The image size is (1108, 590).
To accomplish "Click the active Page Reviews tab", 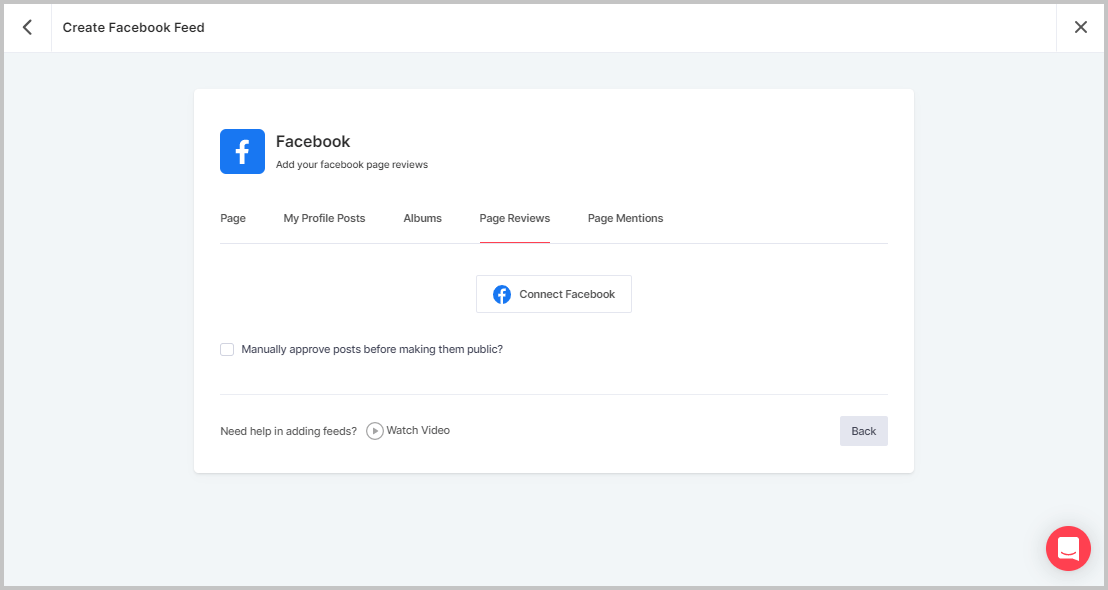I will coord(514,218).
